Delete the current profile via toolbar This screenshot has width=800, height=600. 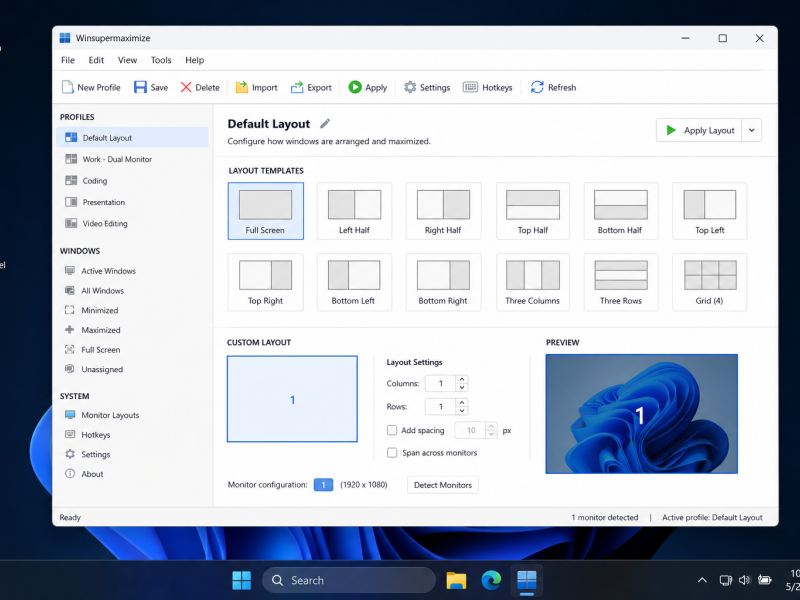coord(200,87)
